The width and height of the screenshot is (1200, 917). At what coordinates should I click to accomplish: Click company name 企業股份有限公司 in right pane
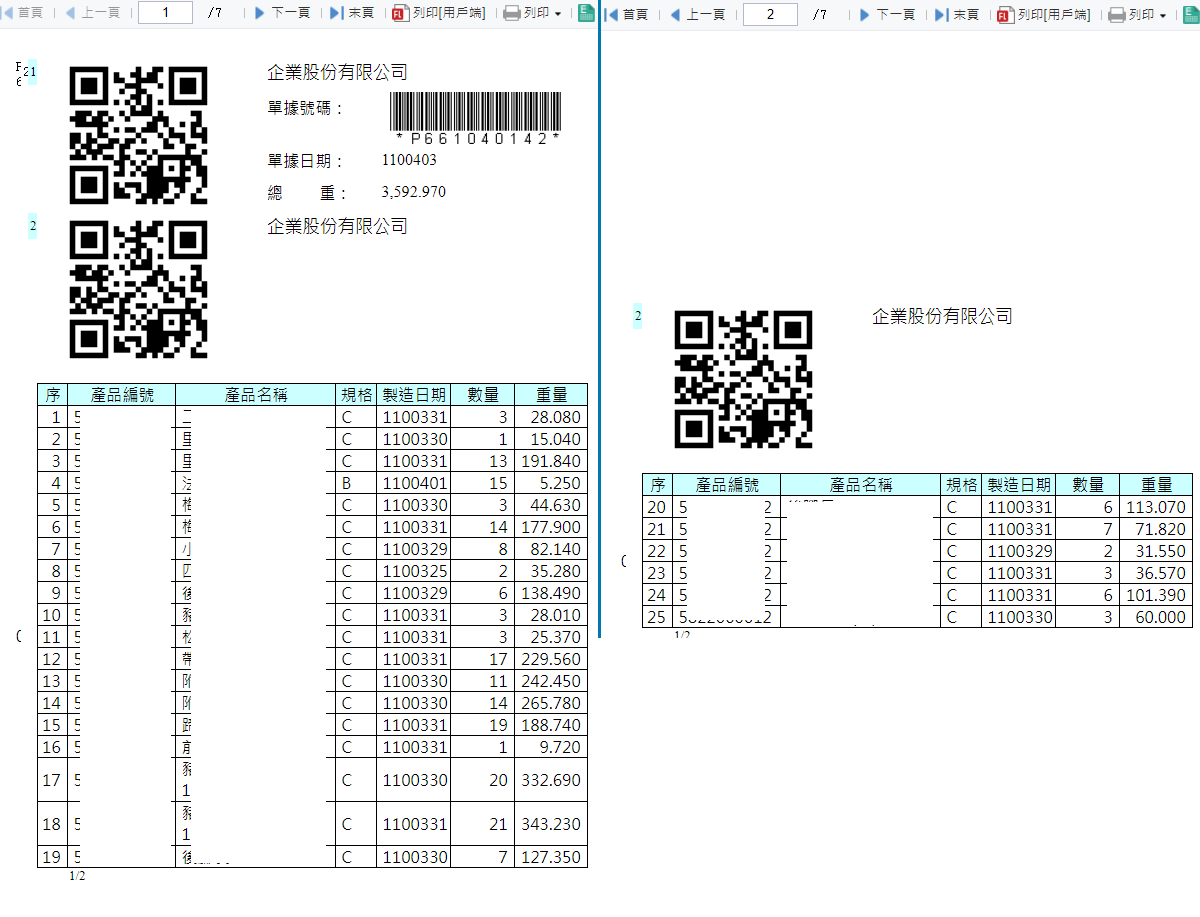pyautogui.click(x=943, y=316)
